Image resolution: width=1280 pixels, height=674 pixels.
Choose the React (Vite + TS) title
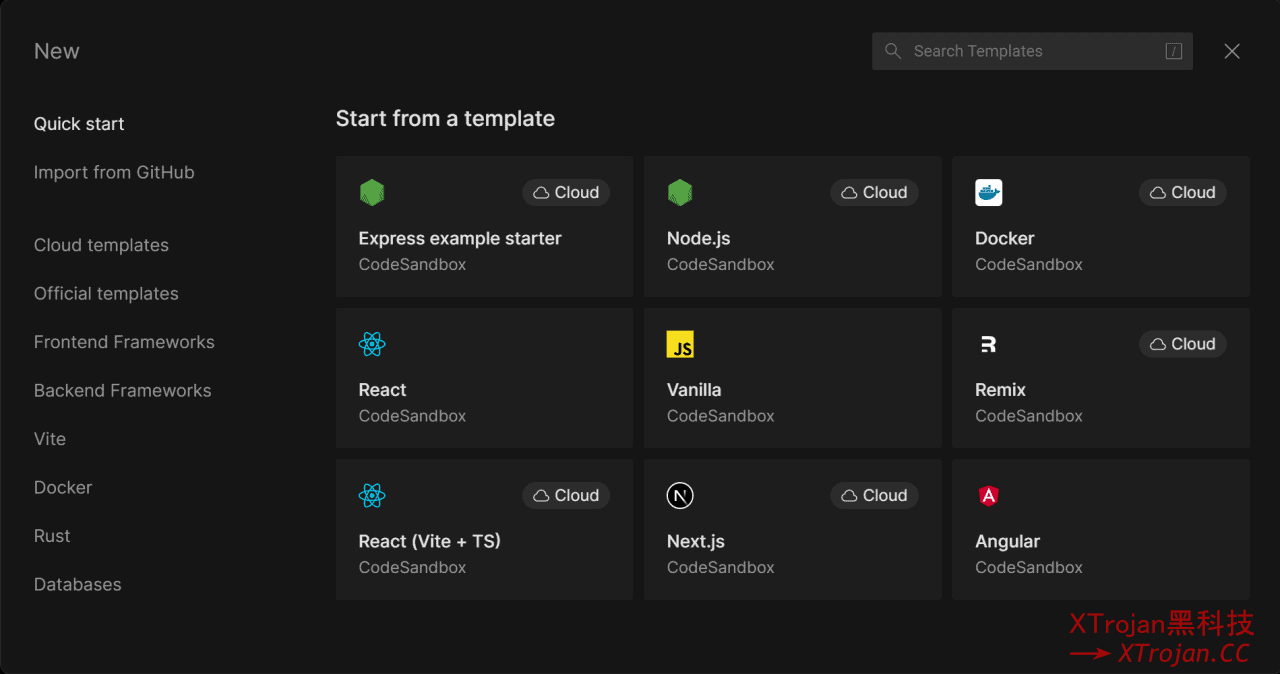tap(430, 541)
